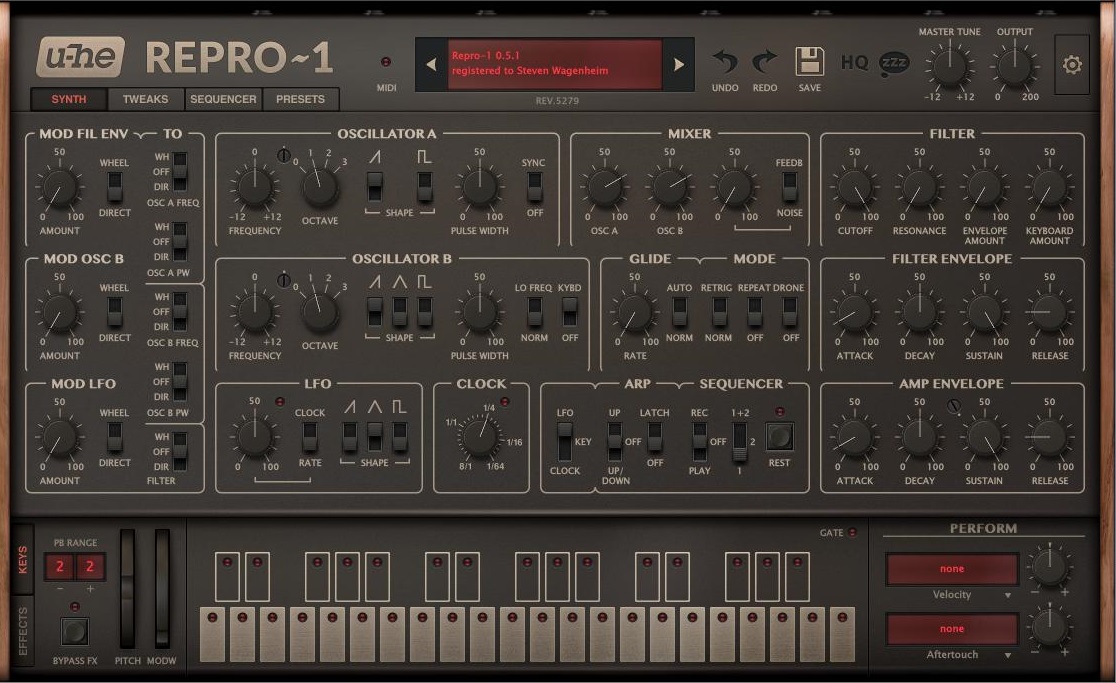Viewport: 1116px width, 683px height.
Task: Click the LFO rate LED indicator
Action: coord(280,402)
